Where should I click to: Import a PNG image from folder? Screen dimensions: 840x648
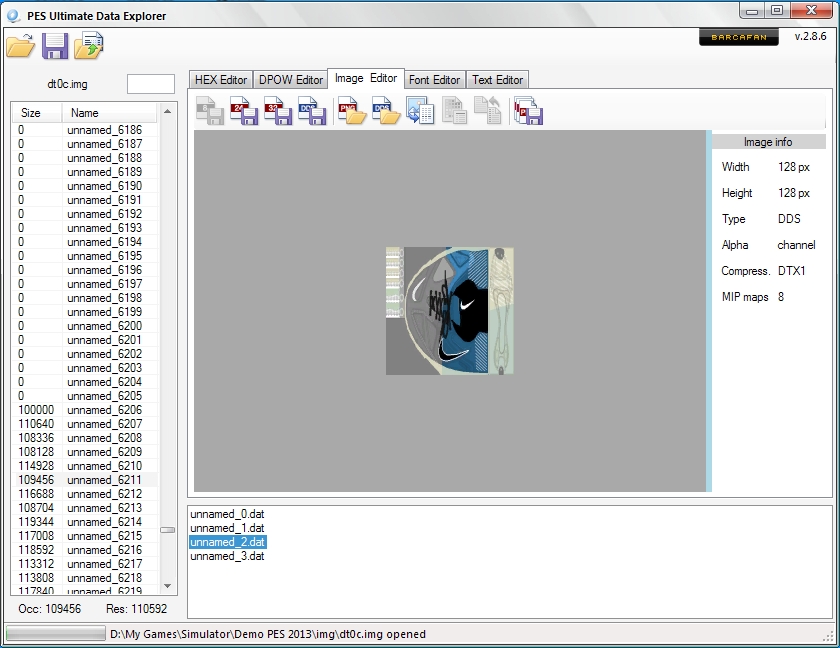351,110
